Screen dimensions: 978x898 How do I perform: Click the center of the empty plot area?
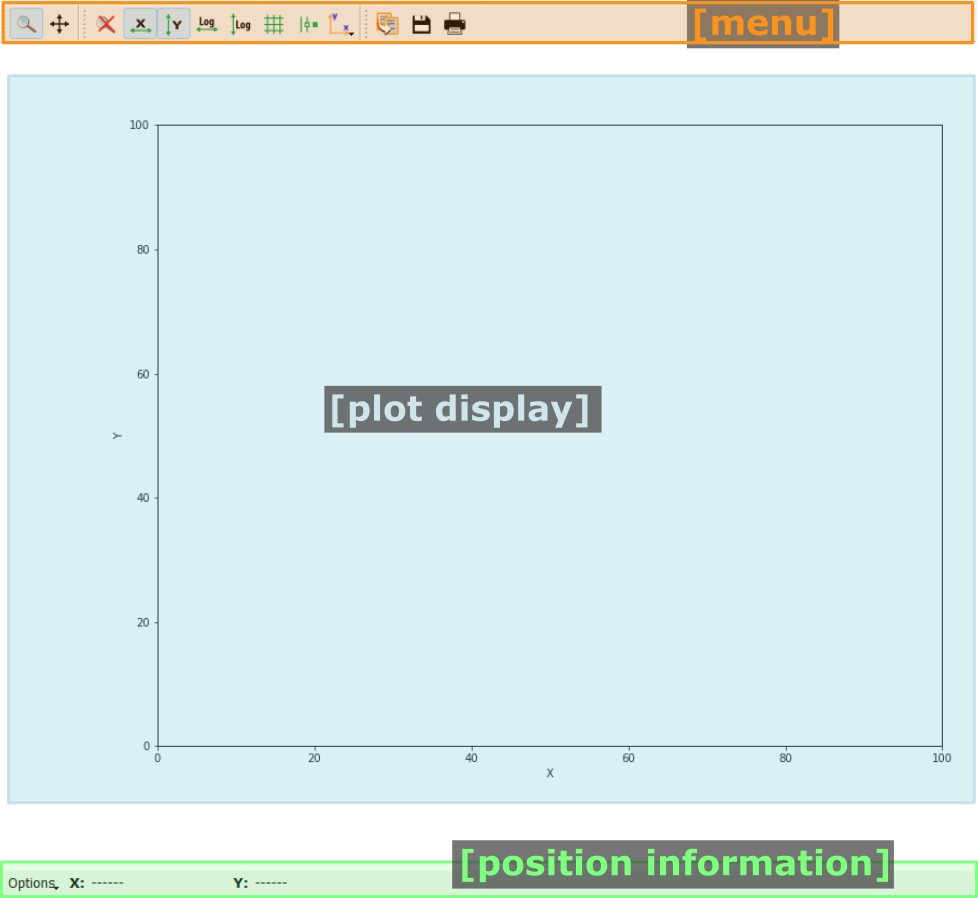click(549, 435)
